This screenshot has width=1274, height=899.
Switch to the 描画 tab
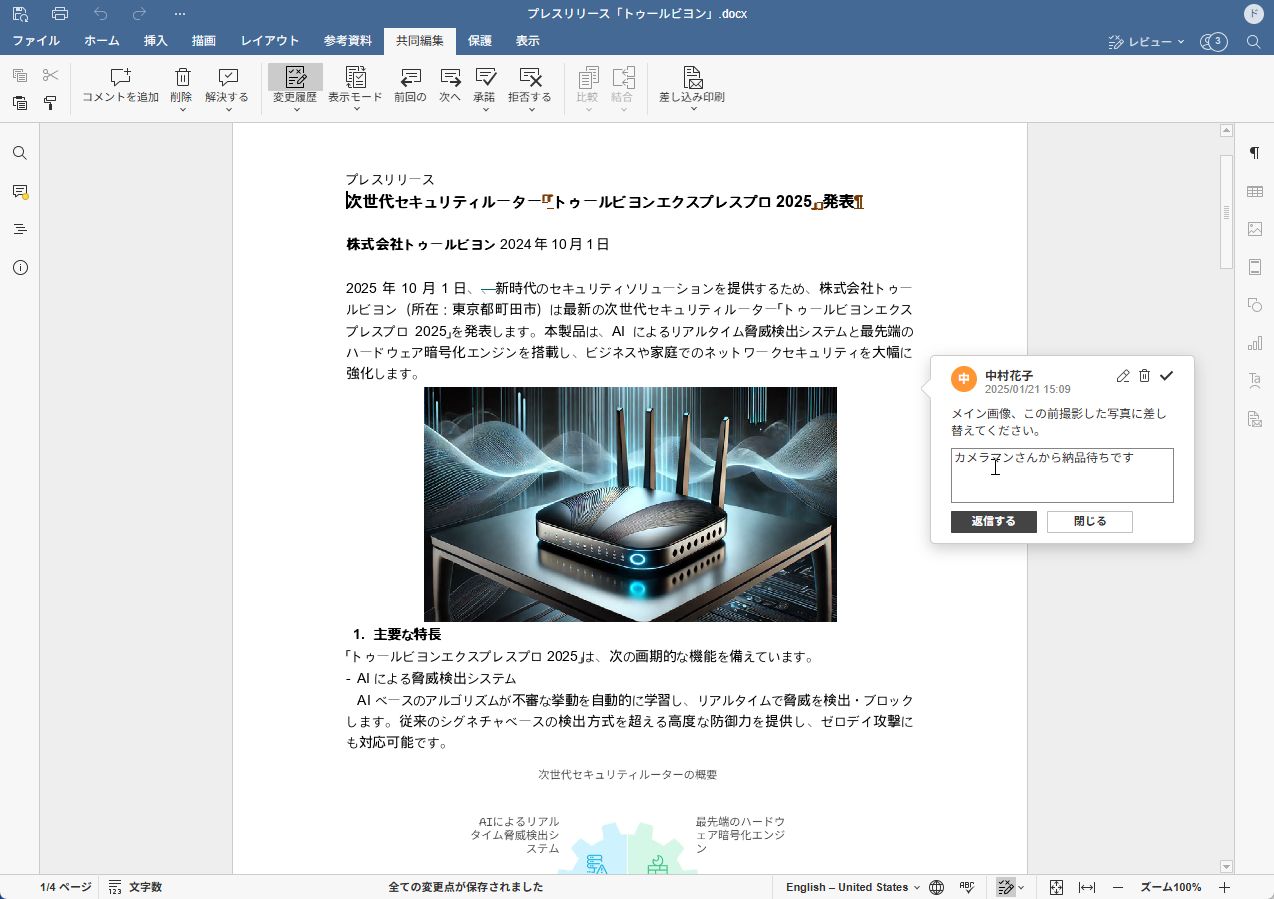(204, 41)
